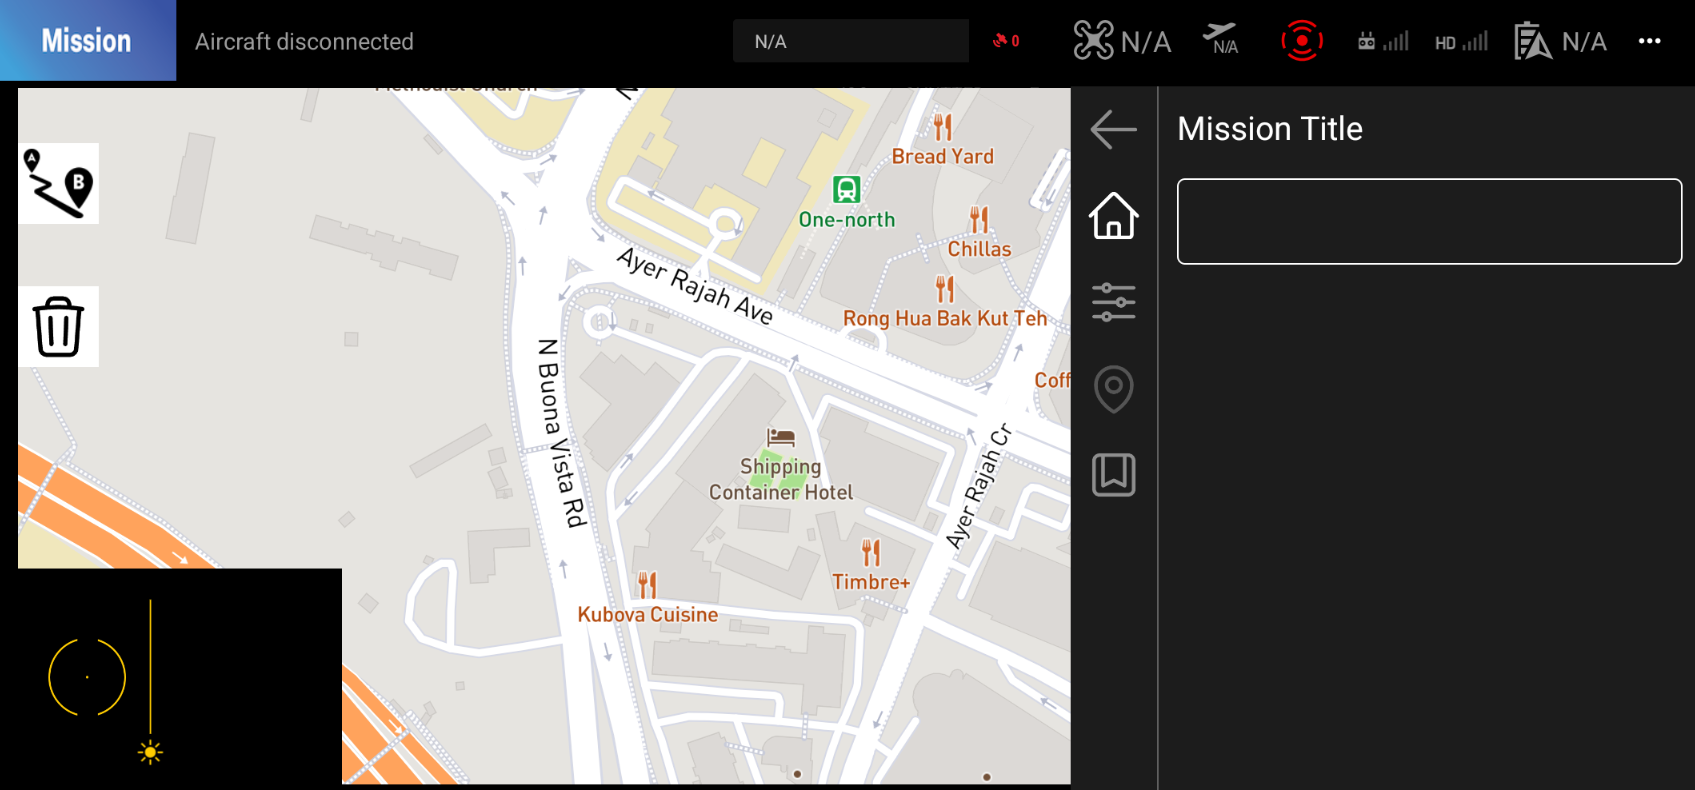Click the attitude compass widget
1695x790 pixels.
click(87, 677)
